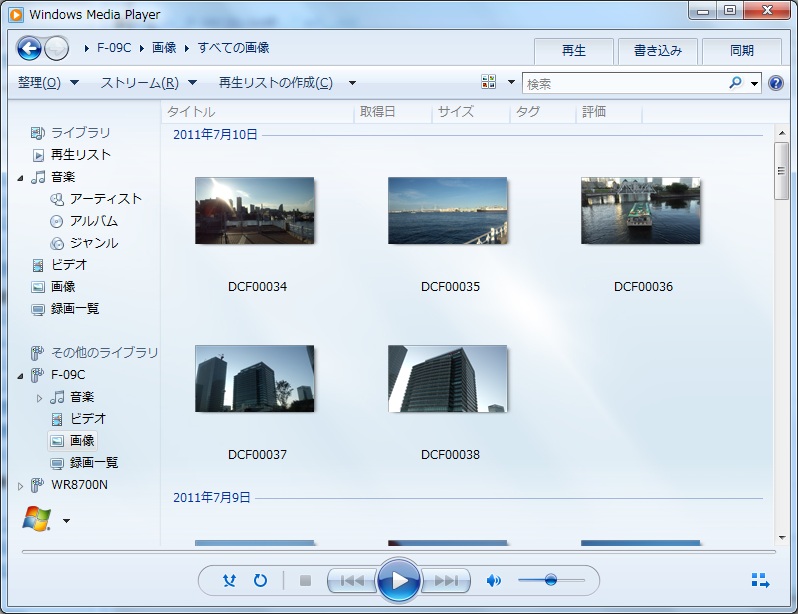Sort by 取得日 column
The image size is (798, 614).
pyautogui.click(x=393, y=112)
